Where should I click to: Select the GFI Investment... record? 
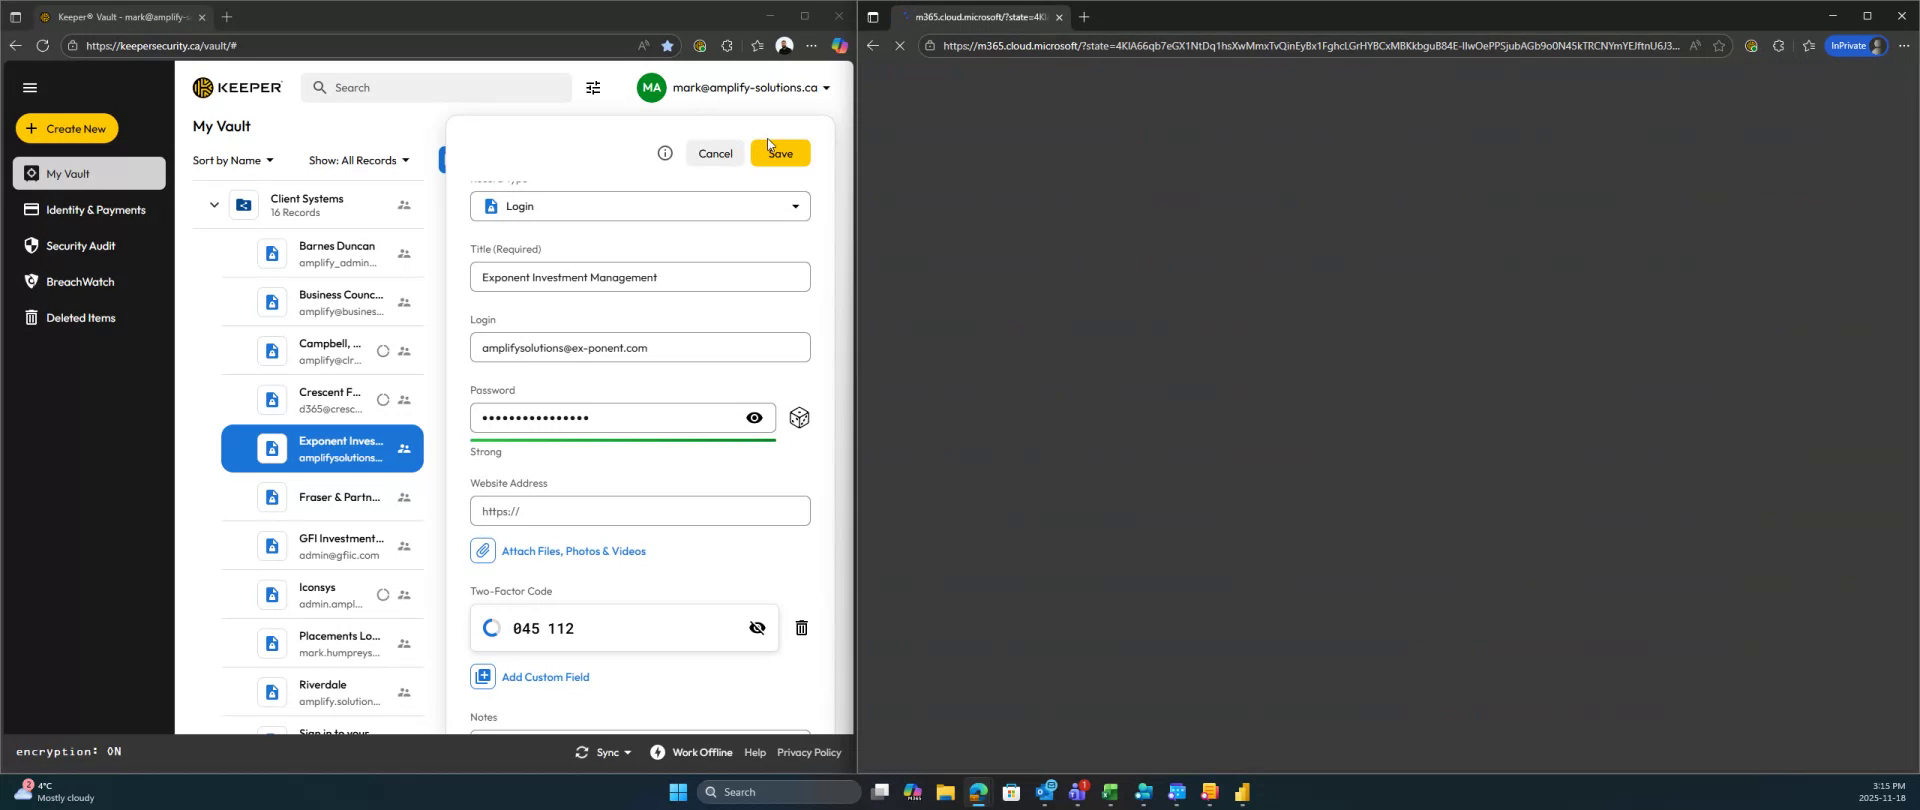(322, 546)
